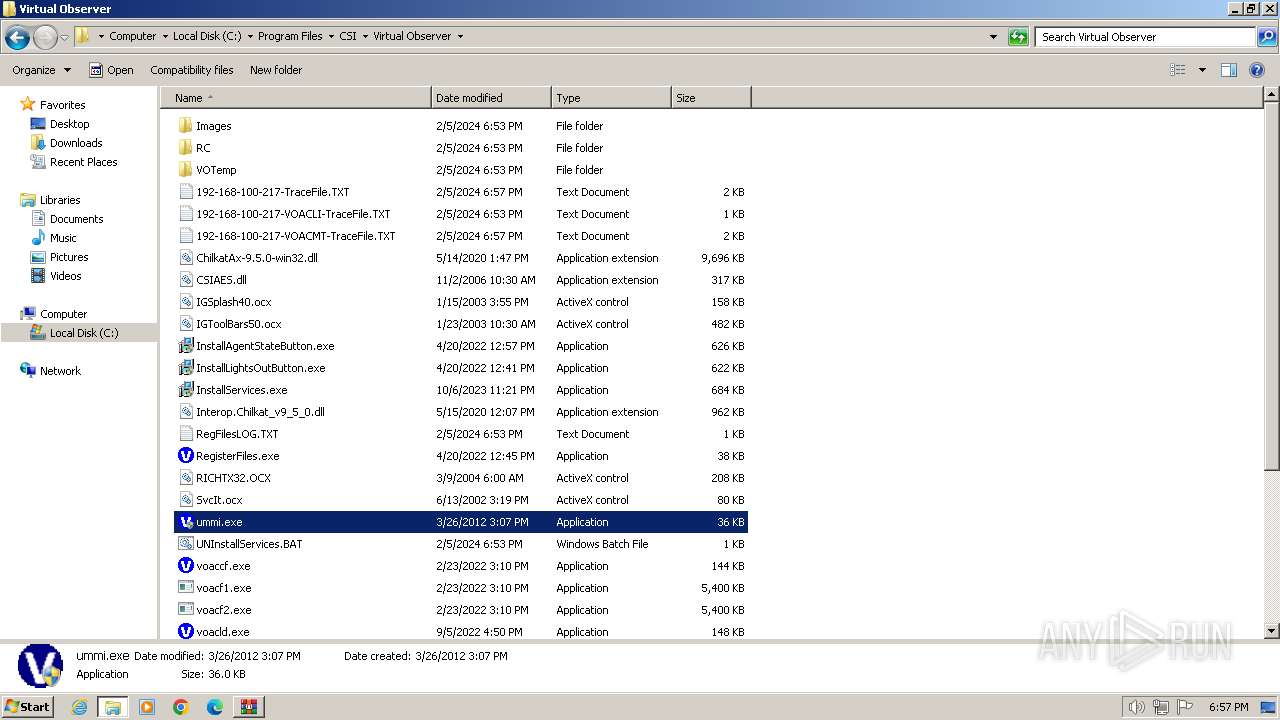The width and height of the screenshot is (1280, 720).
Task: Select Downloads in Favorites
Action: [x=76, y=143]
